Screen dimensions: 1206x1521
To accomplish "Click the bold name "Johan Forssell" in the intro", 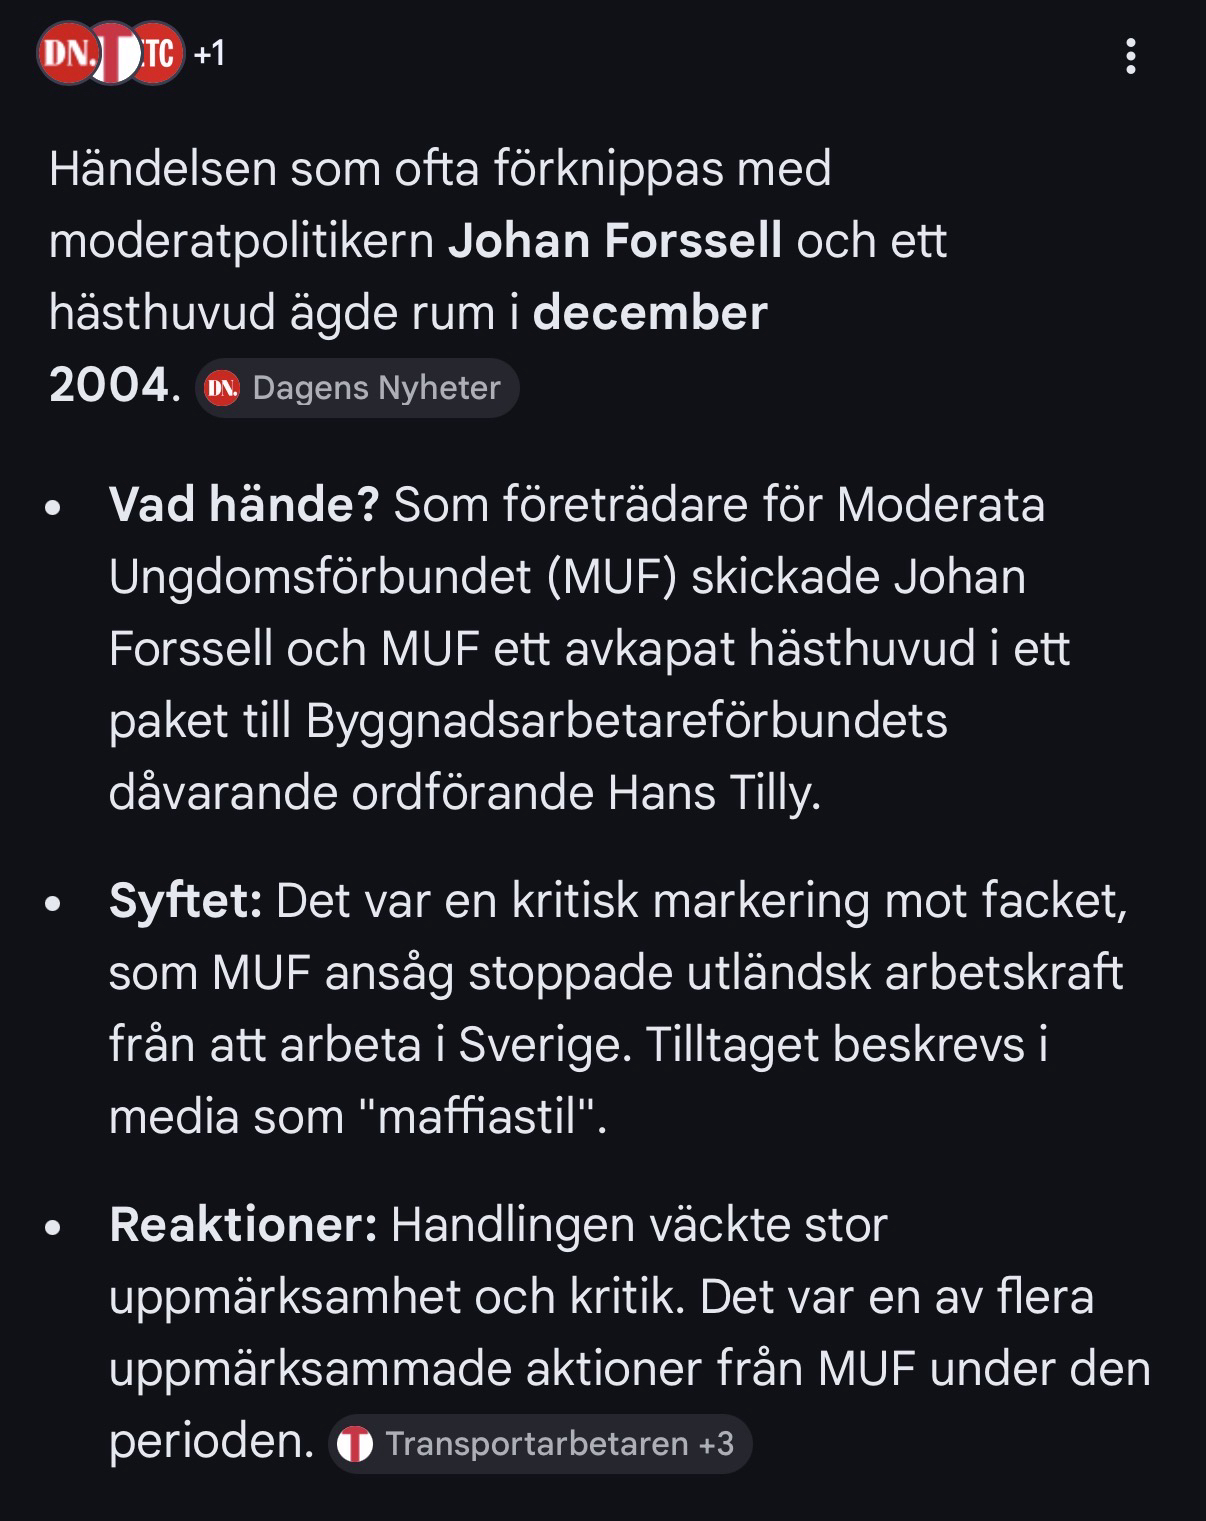I will 615,241.
